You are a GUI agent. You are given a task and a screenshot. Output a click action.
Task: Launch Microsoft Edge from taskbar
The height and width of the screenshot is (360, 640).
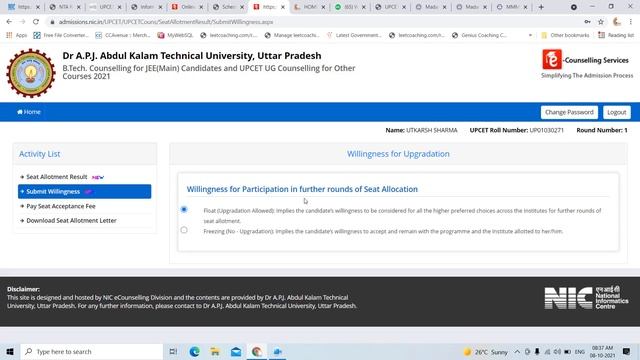pyautogui.click(x=194, y=351)
